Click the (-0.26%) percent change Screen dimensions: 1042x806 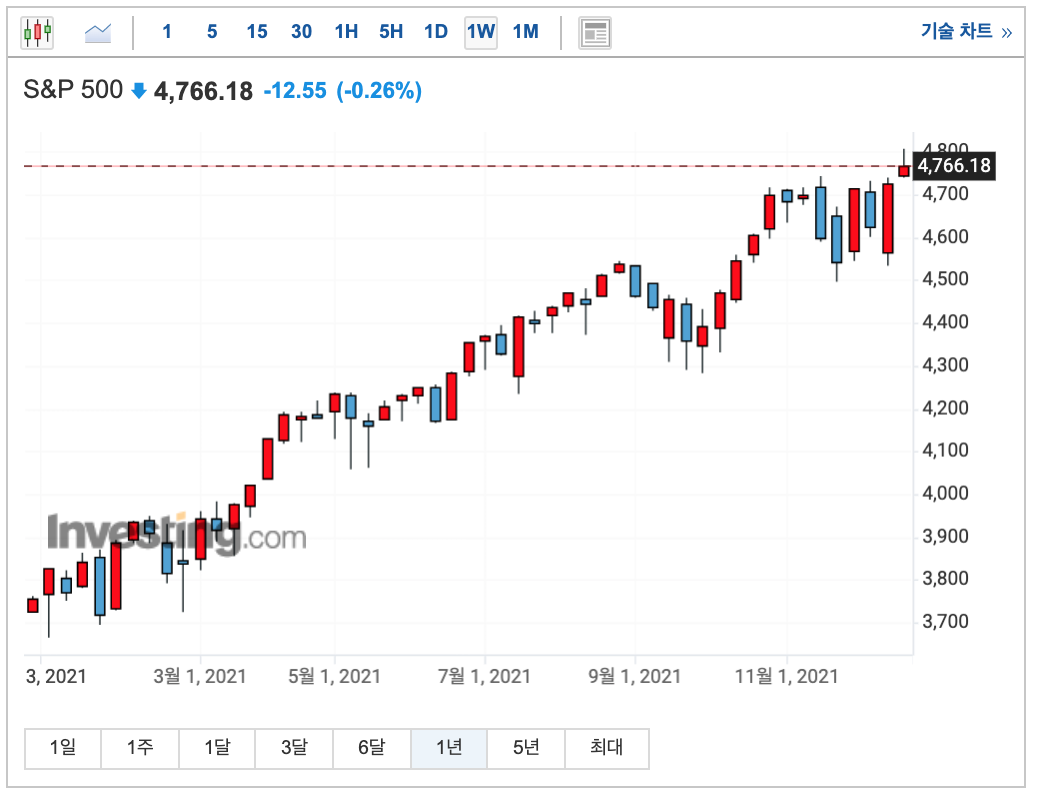point(379,90)
